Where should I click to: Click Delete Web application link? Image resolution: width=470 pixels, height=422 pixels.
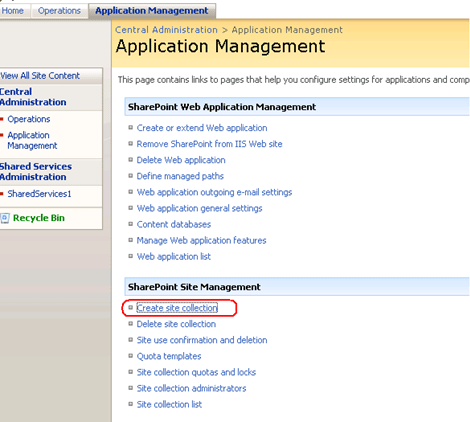(181, 160)
